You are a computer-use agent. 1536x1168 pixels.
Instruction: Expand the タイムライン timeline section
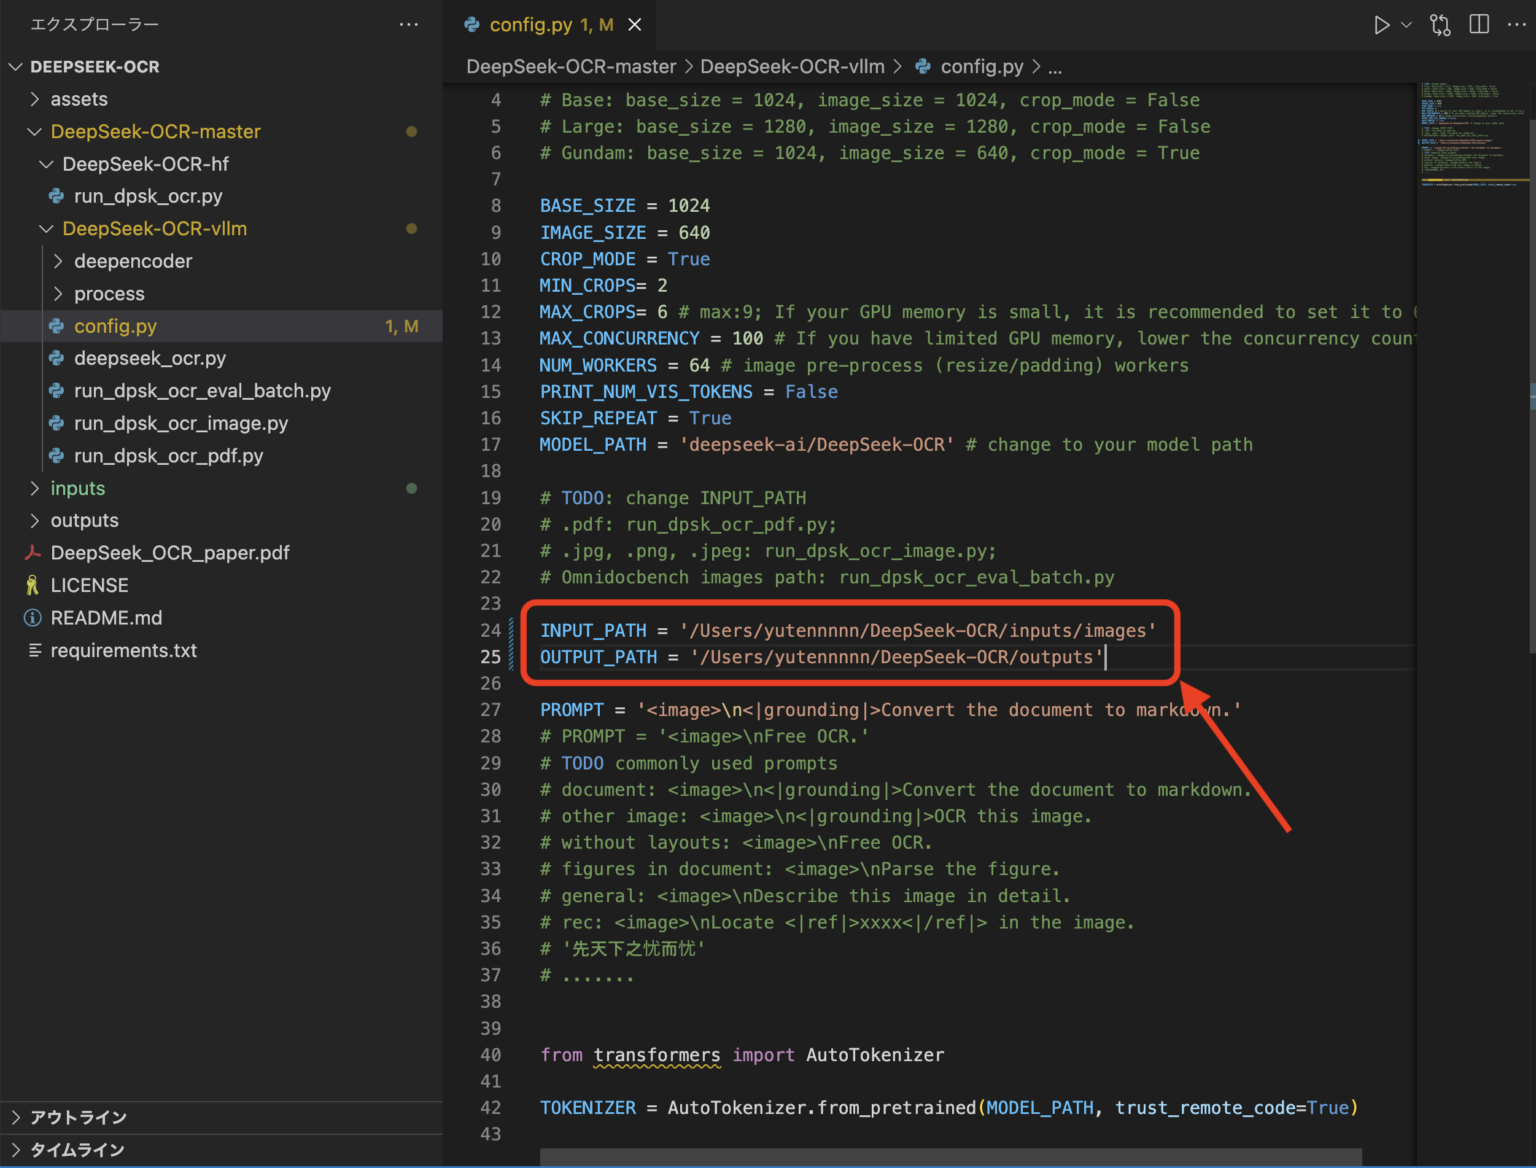(x=77, y=1150)
